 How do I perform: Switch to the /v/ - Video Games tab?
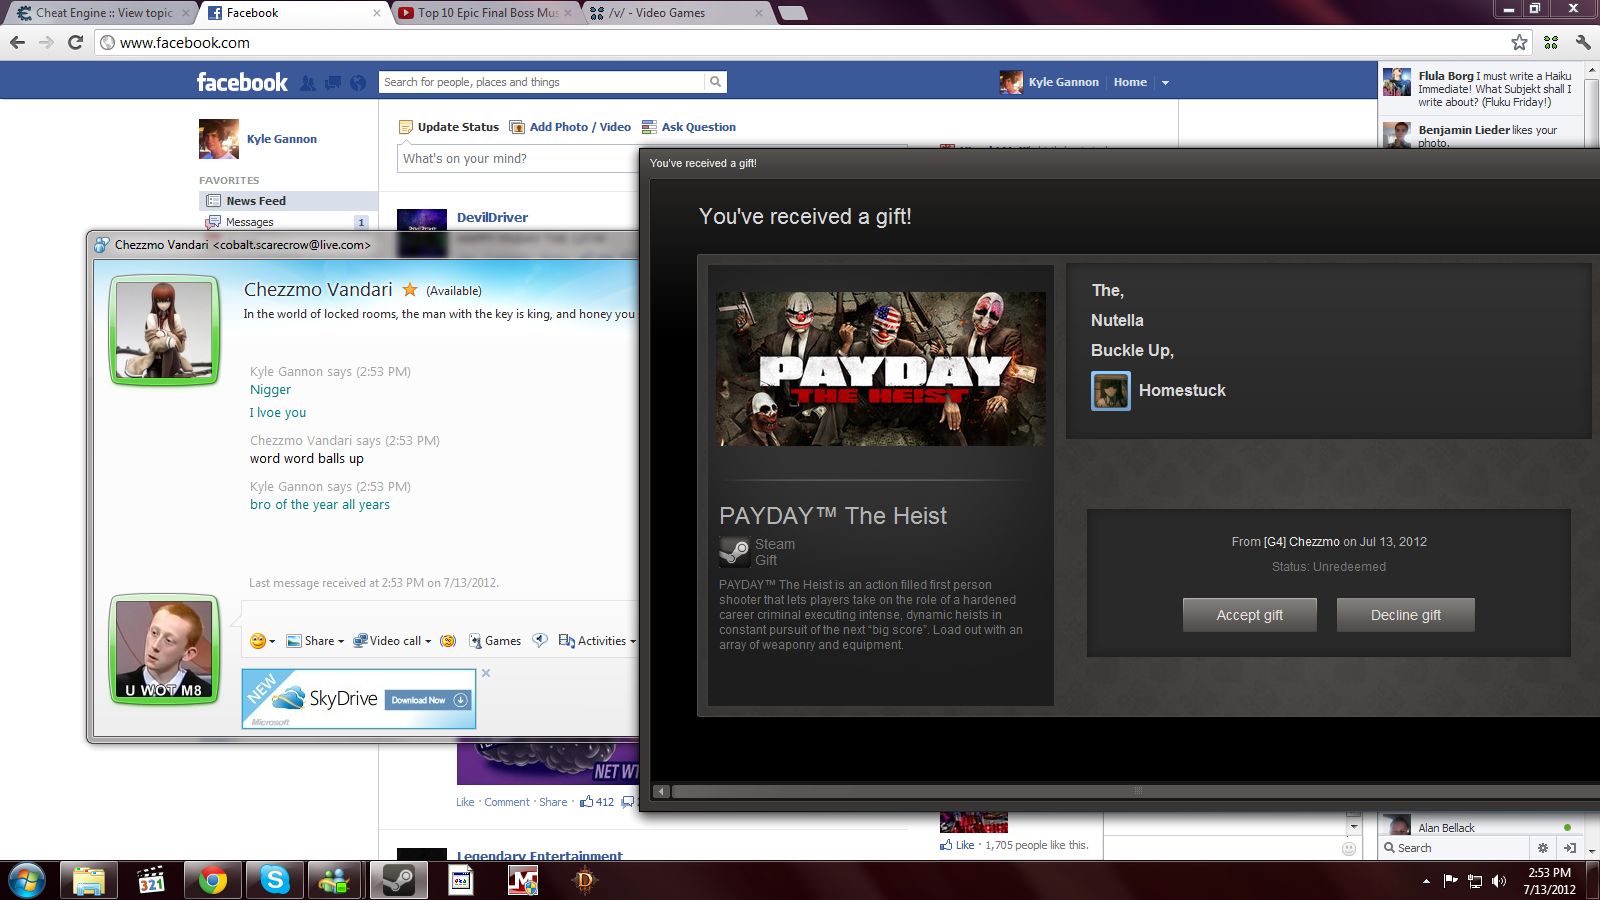coord(670,13)
